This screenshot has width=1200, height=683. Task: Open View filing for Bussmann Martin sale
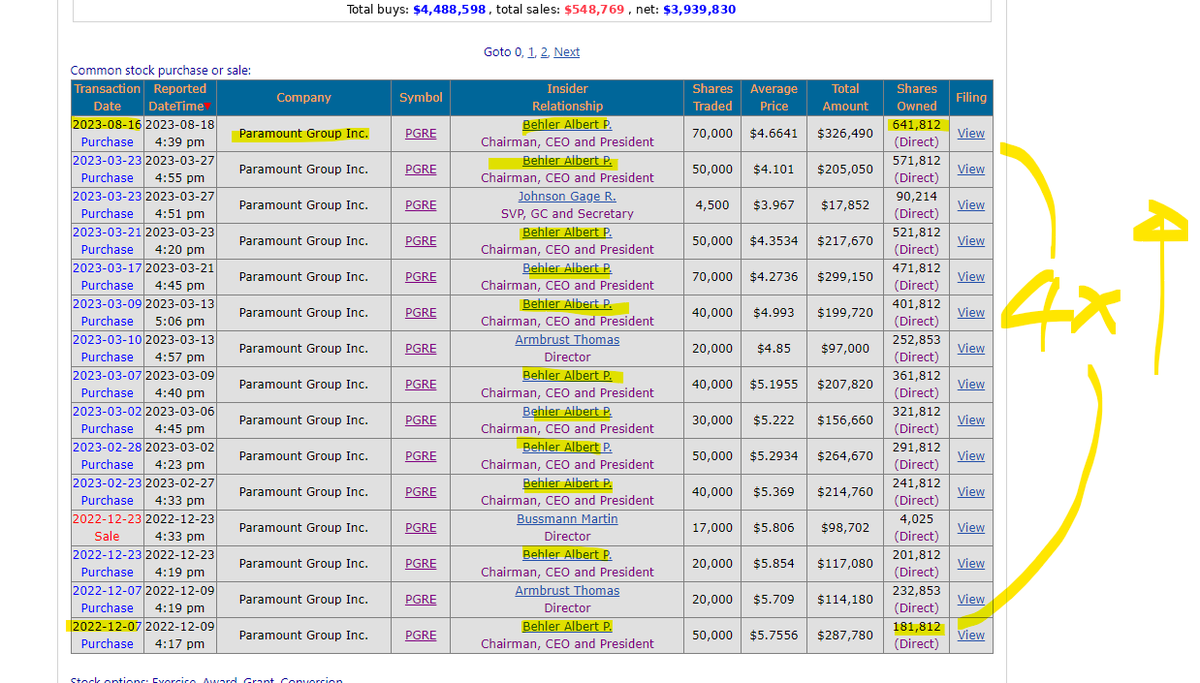click(971, 528)
